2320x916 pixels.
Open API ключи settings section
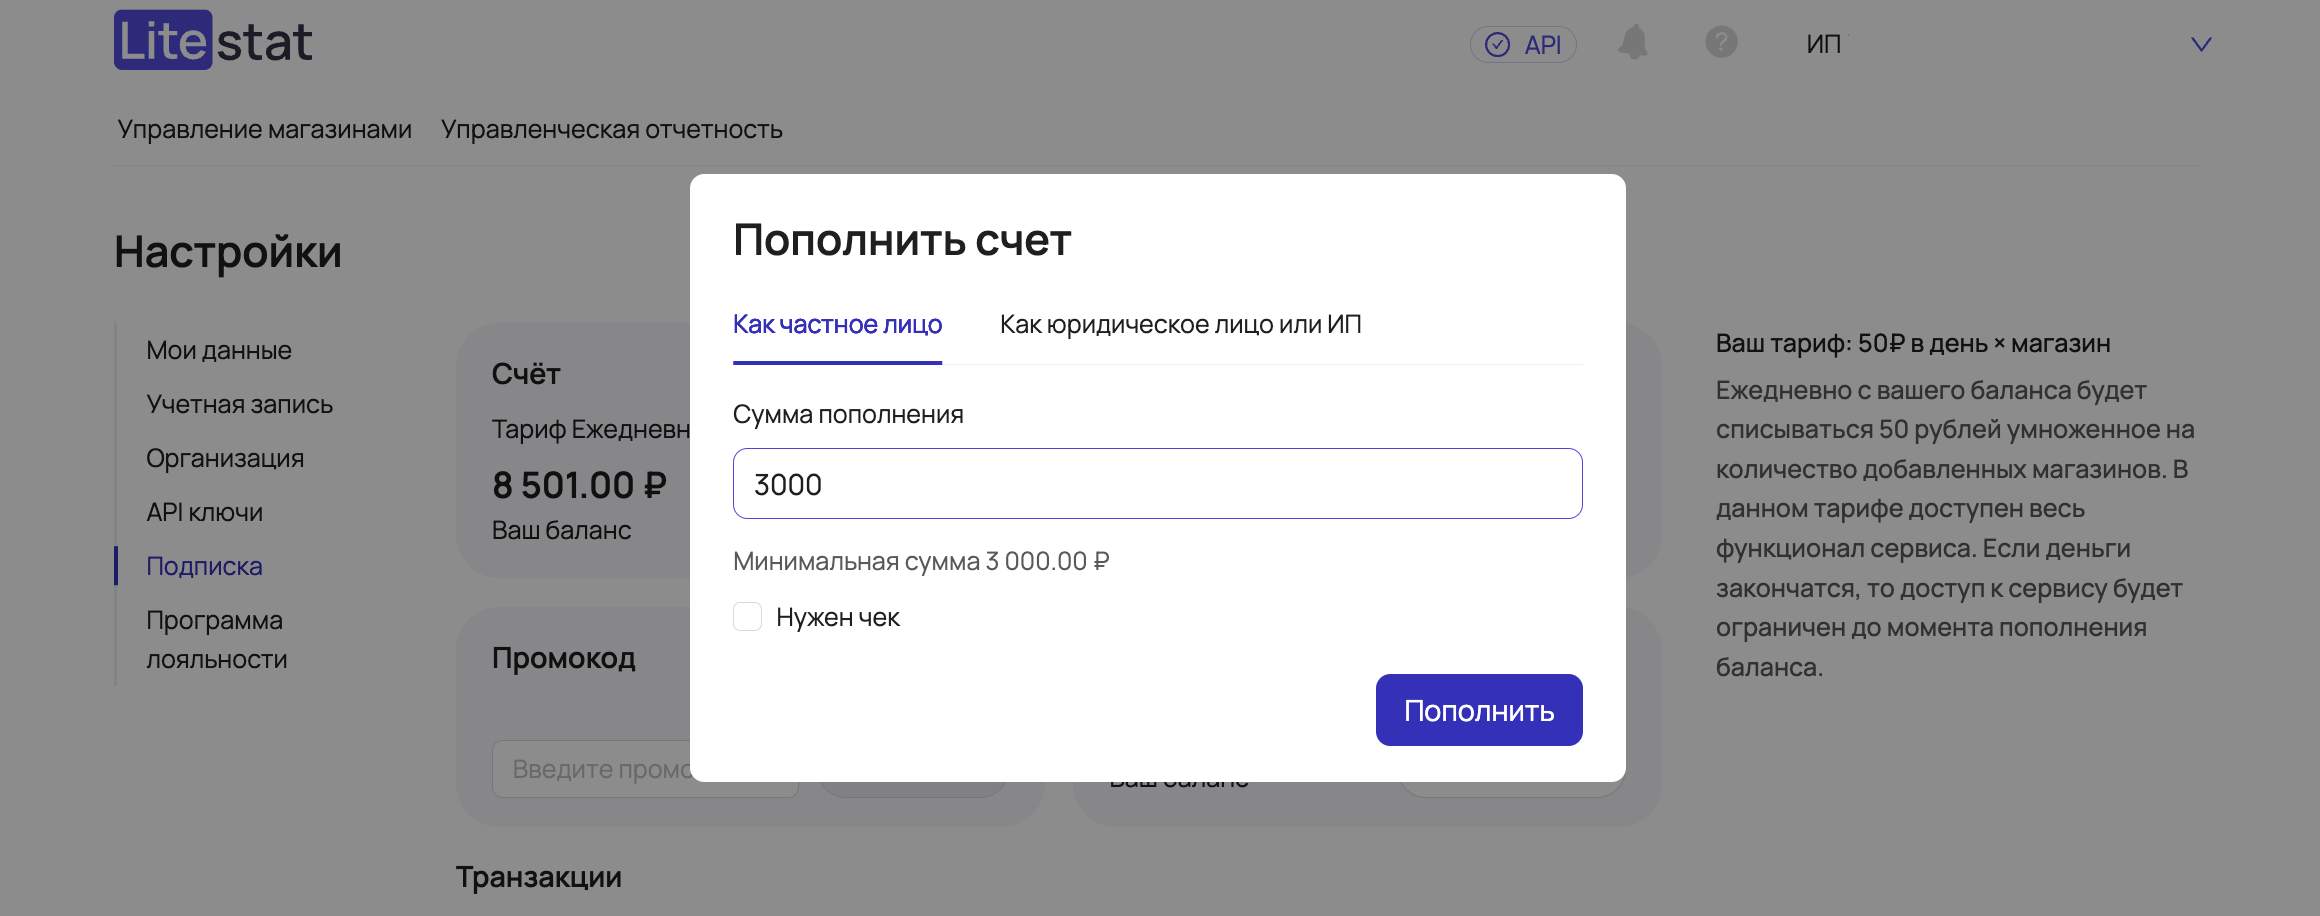coord(204,513)
